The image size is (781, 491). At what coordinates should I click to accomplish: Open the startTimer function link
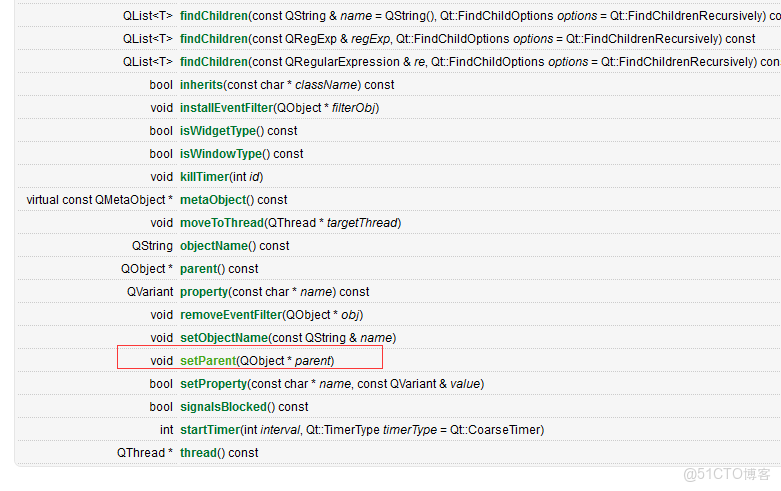(x=209, y=430)
